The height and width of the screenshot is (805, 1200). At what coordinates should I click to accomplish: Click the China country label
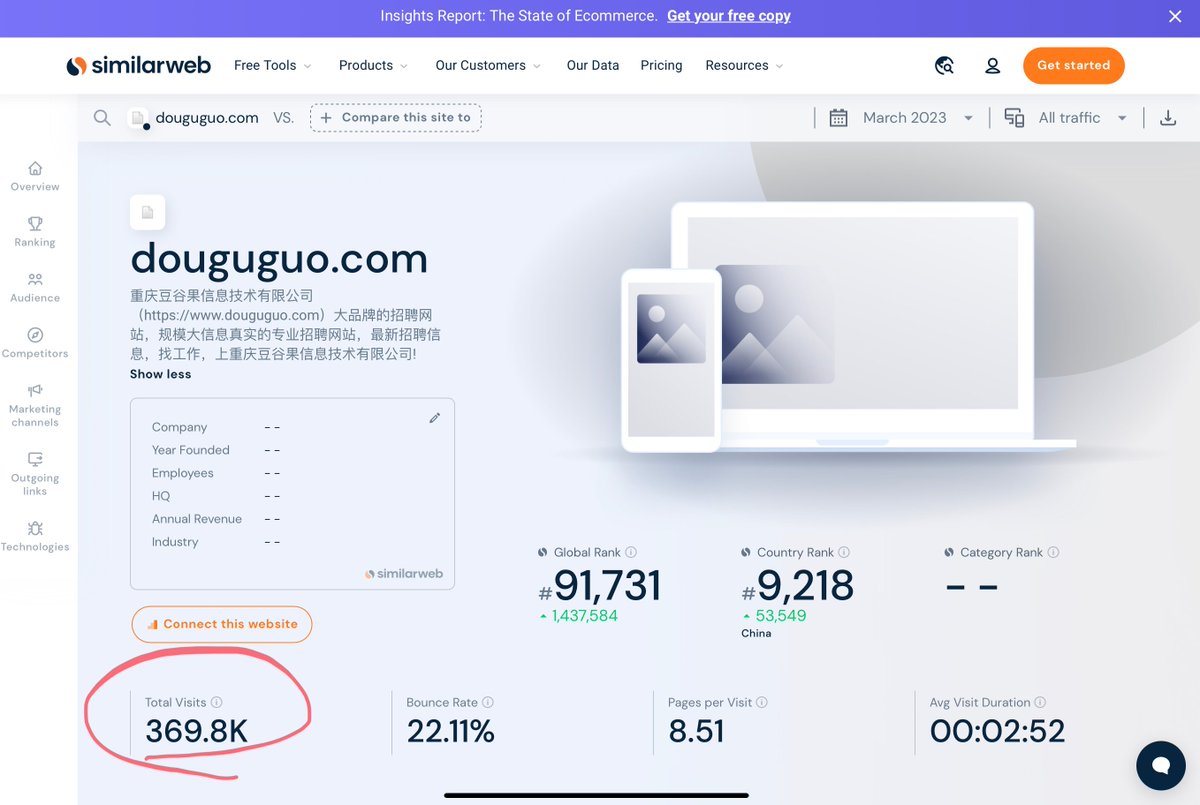click(x=756, y=633)
